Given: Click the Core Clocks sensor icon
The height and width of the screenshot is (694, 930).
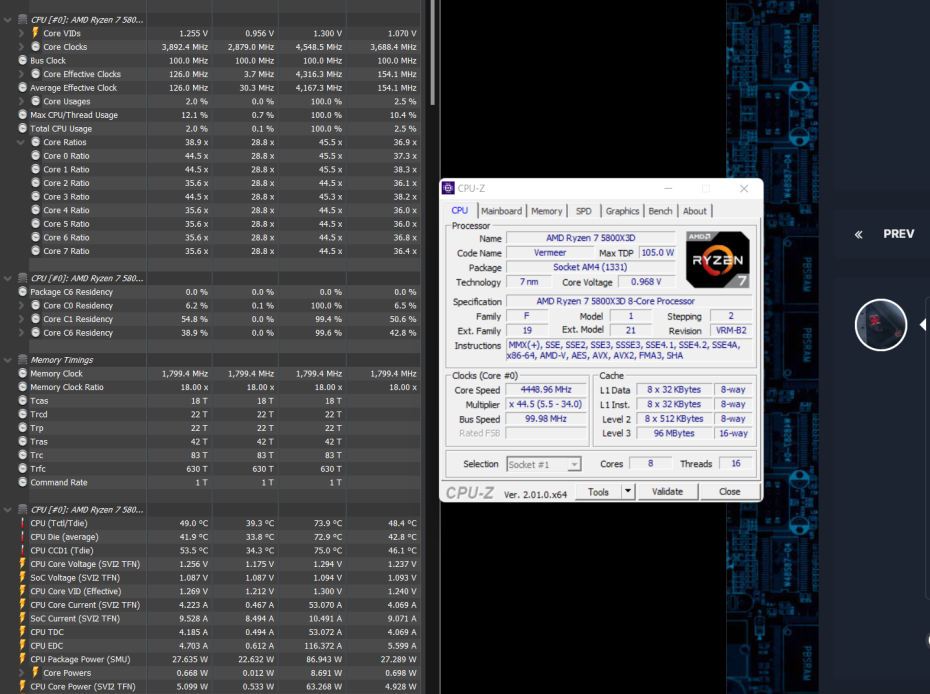Looking at the screenshot, I should [x=36, y=46].
